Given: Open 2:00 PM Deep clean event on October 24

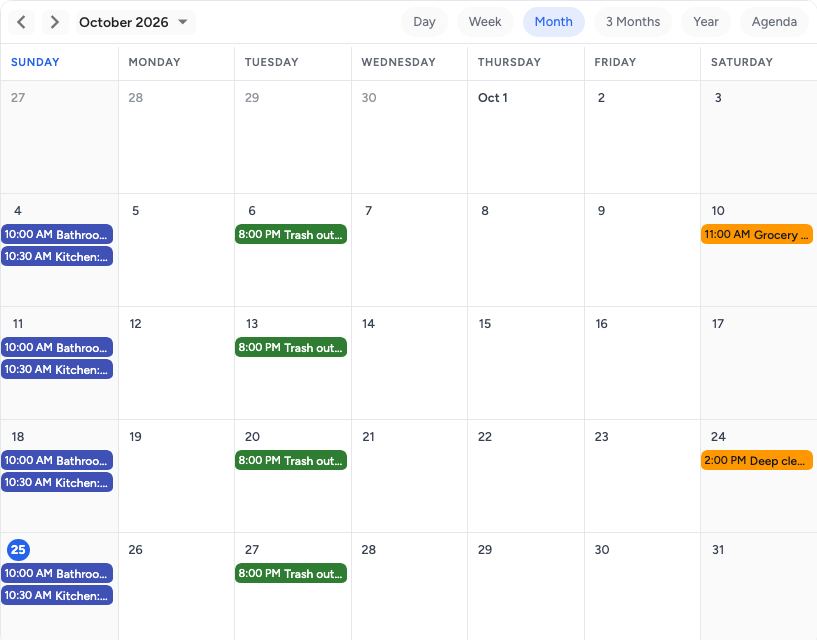Looking at the screenshot, I should coord(757,461).
